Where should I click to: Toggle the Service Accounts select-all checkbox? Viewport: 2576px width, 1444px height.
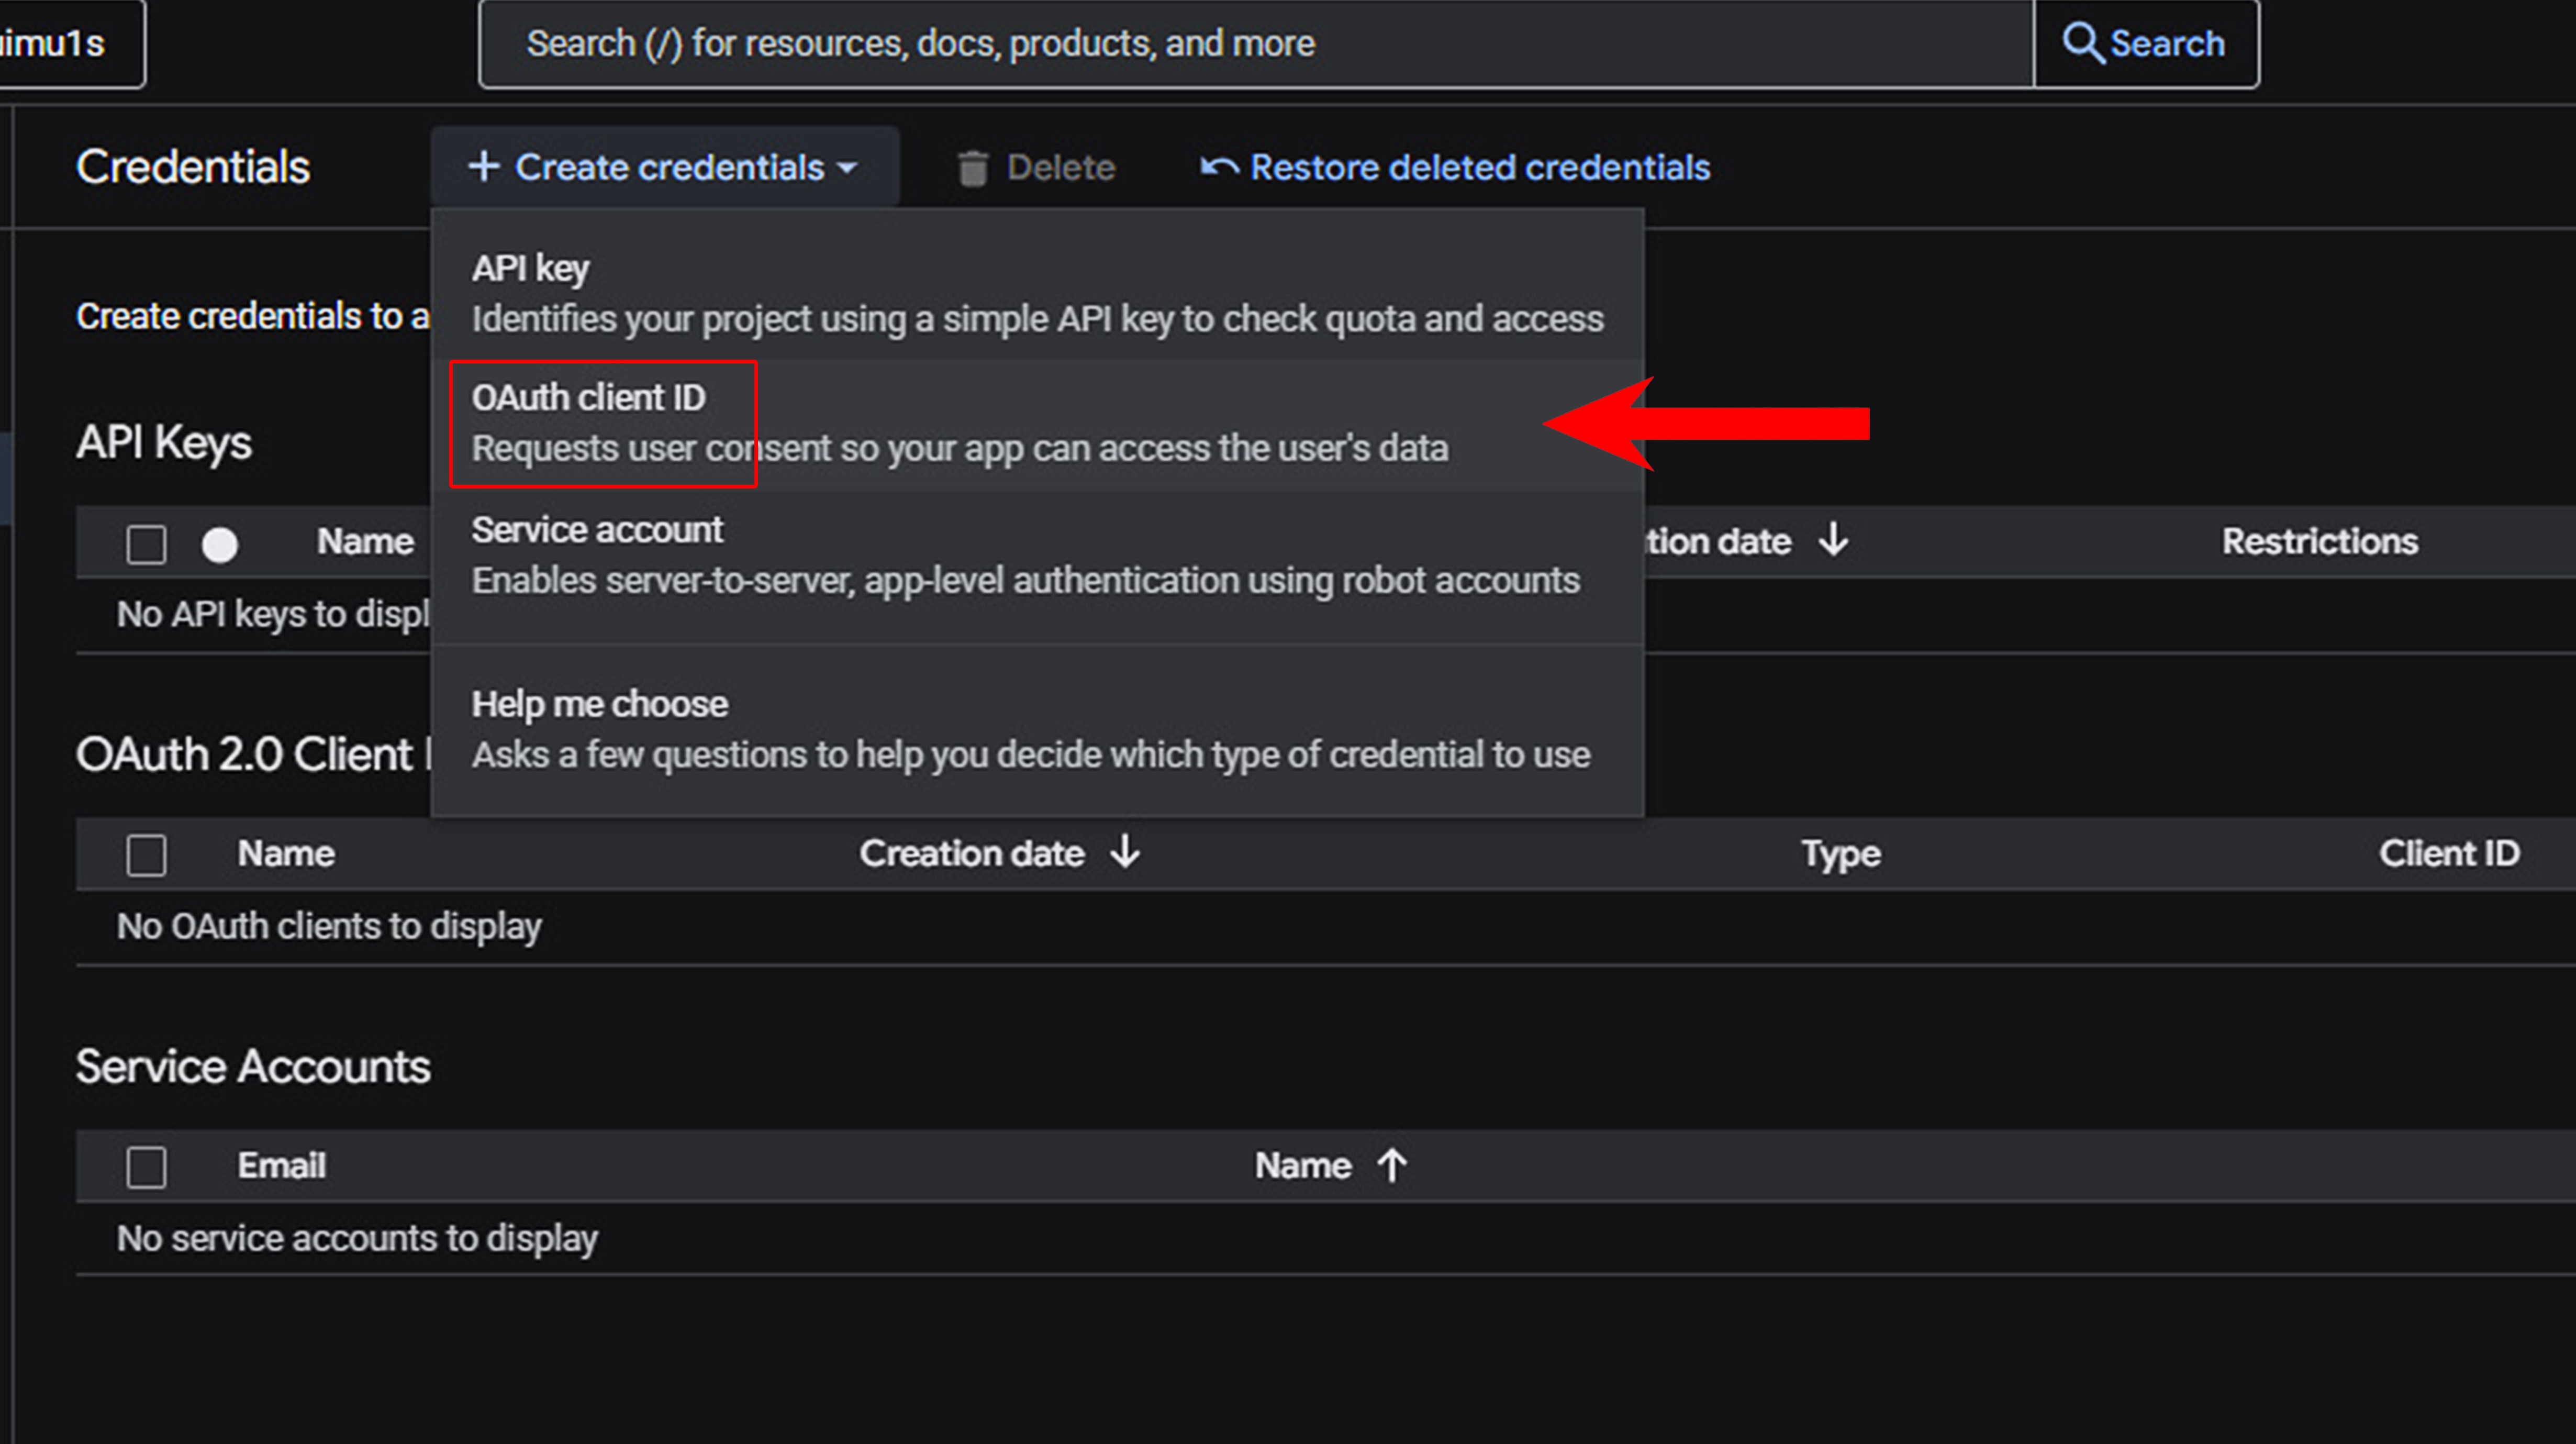click(146, 1167)
